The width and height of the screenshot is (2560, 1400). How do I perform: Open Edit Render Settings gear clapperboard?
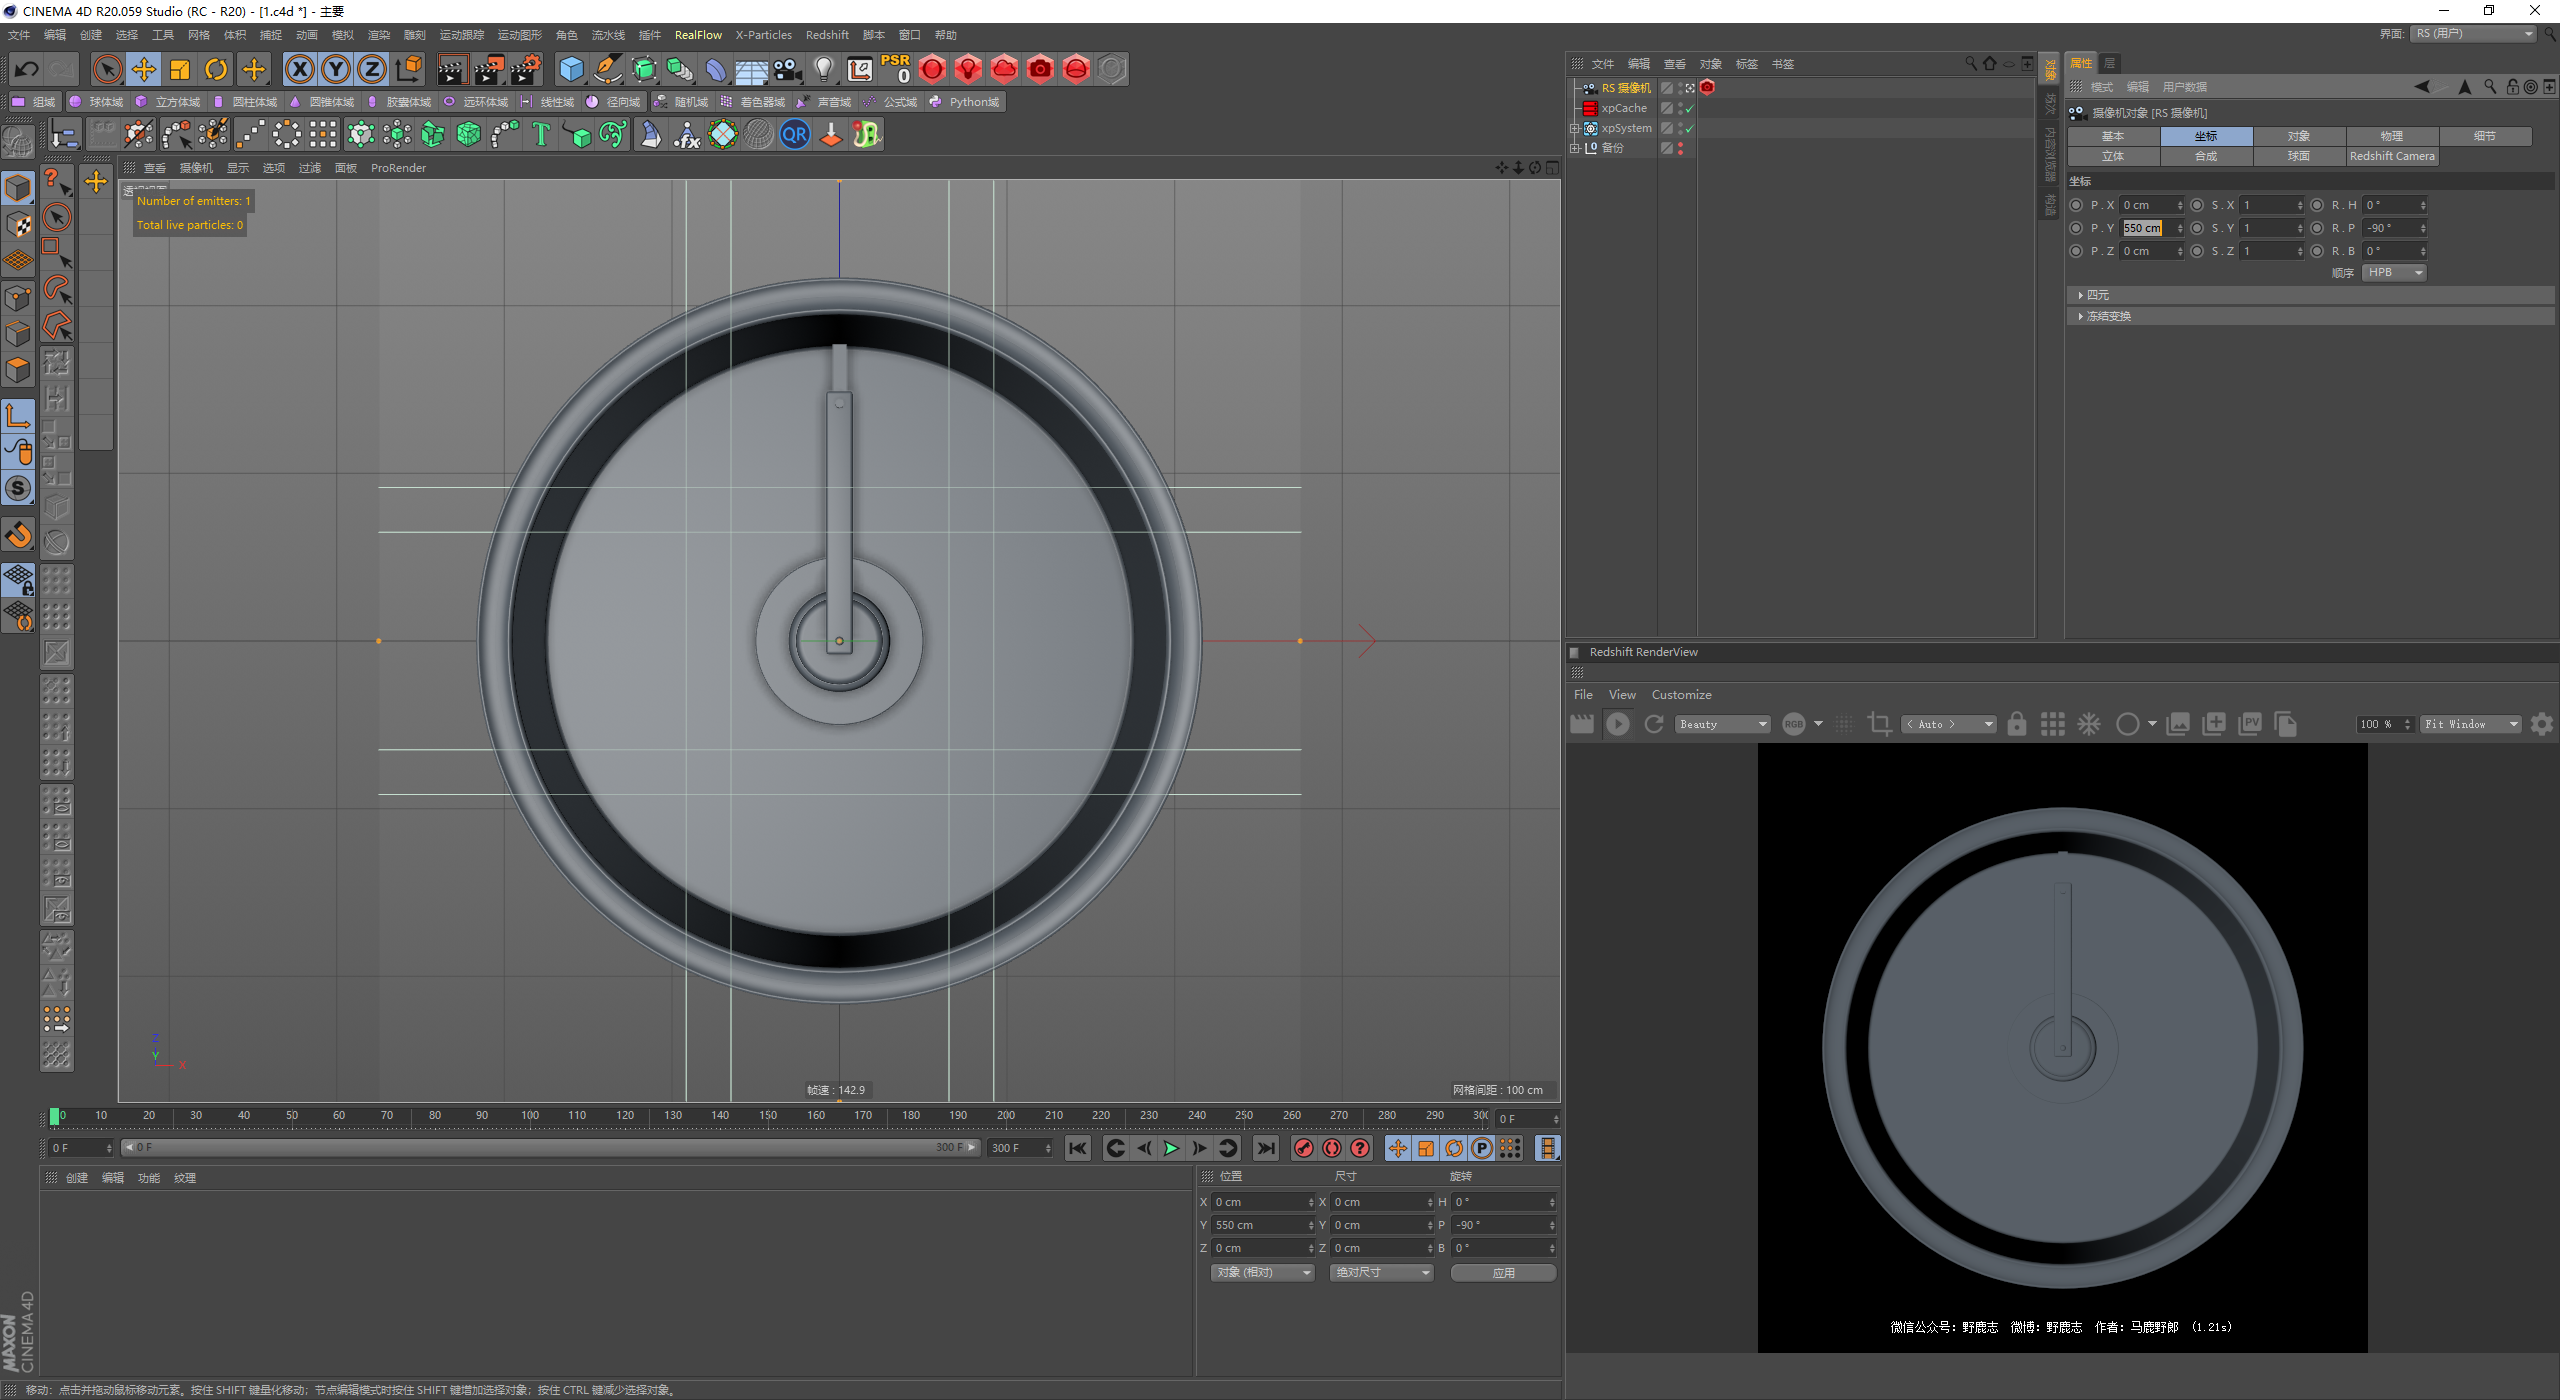526,69
